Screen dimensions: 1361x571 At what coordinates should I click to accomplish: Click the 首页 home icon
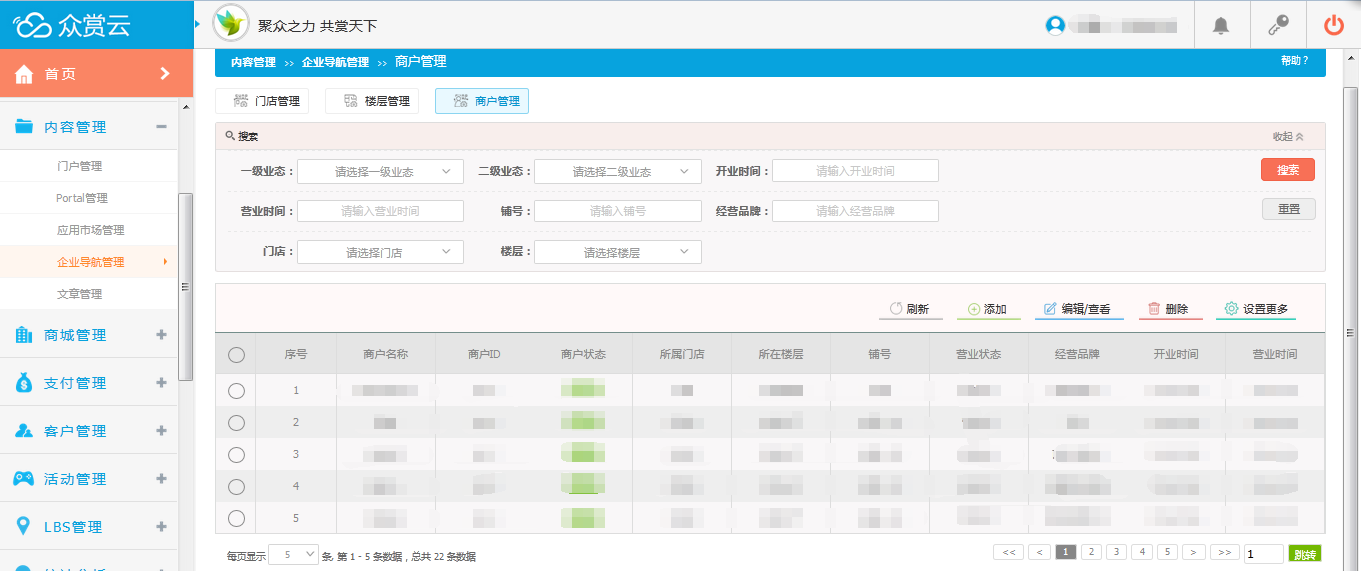coord(25,74)
